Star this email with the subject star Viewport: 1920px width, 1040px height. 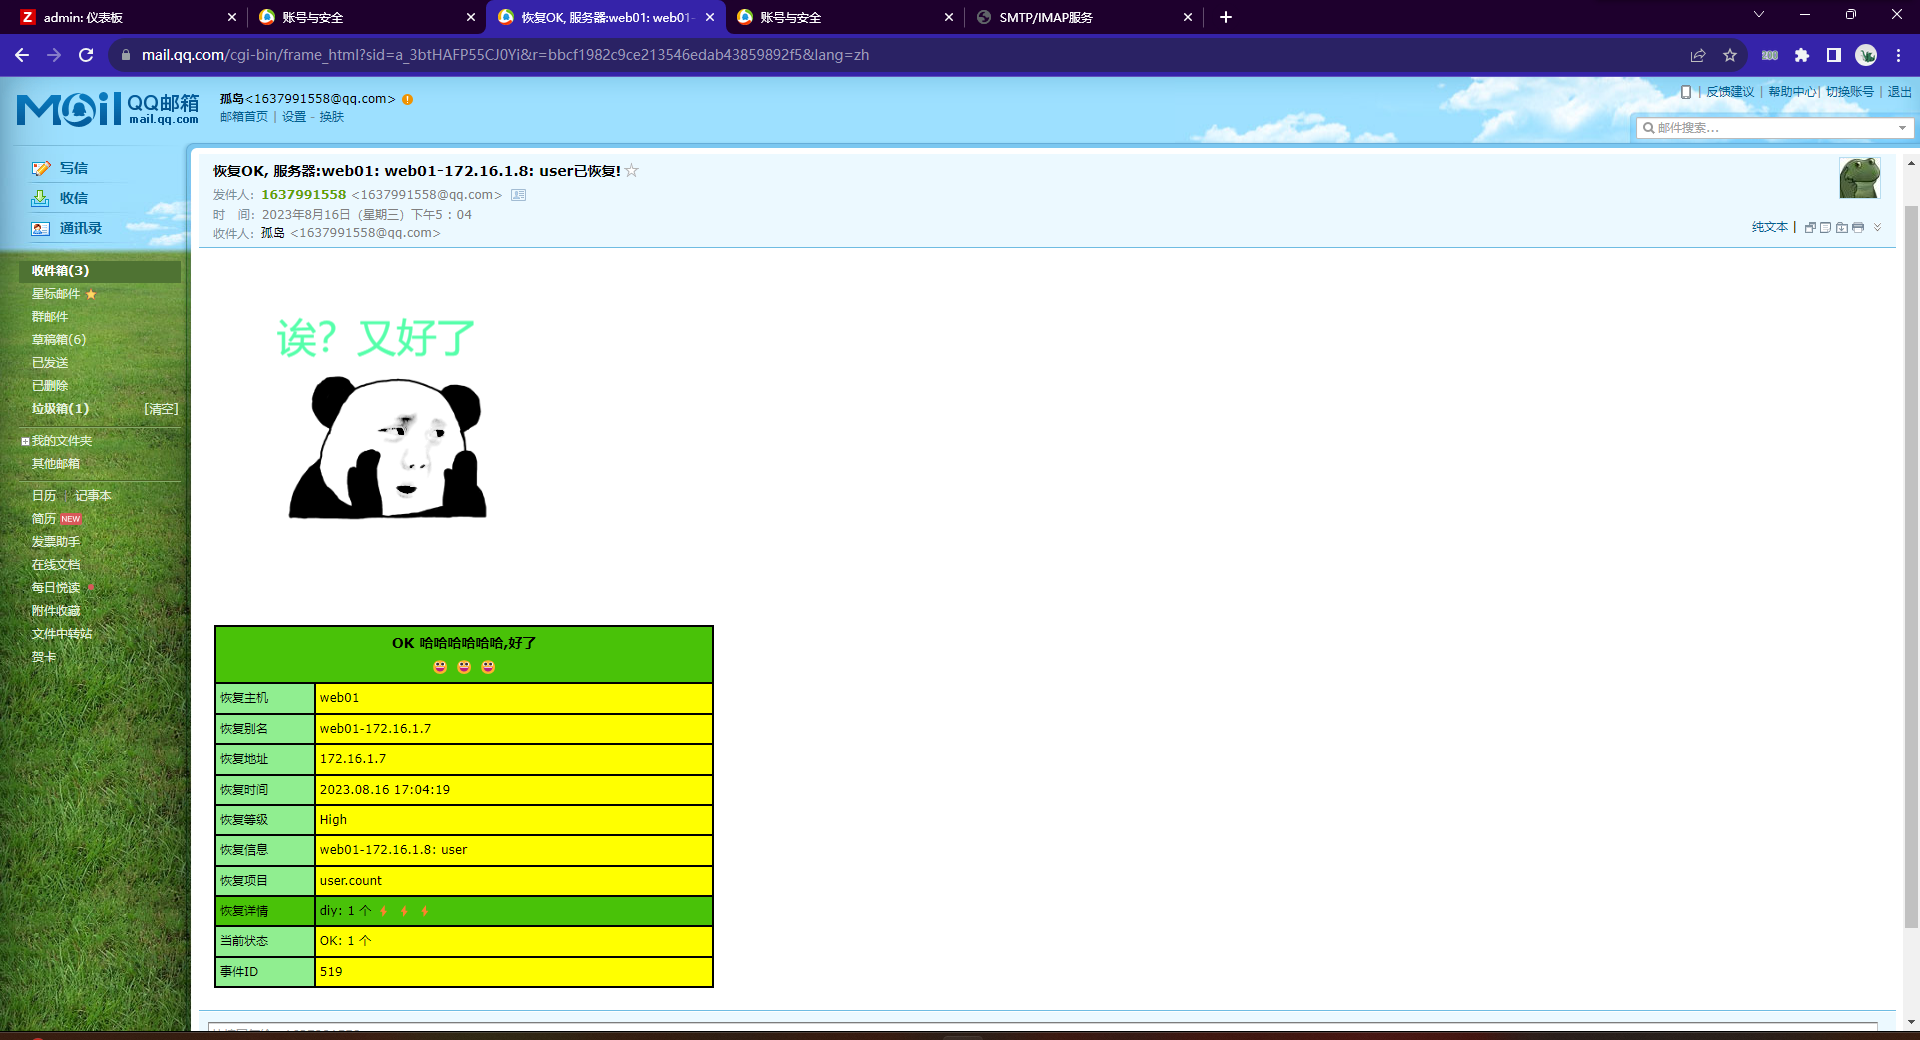(x=632, y=171)
